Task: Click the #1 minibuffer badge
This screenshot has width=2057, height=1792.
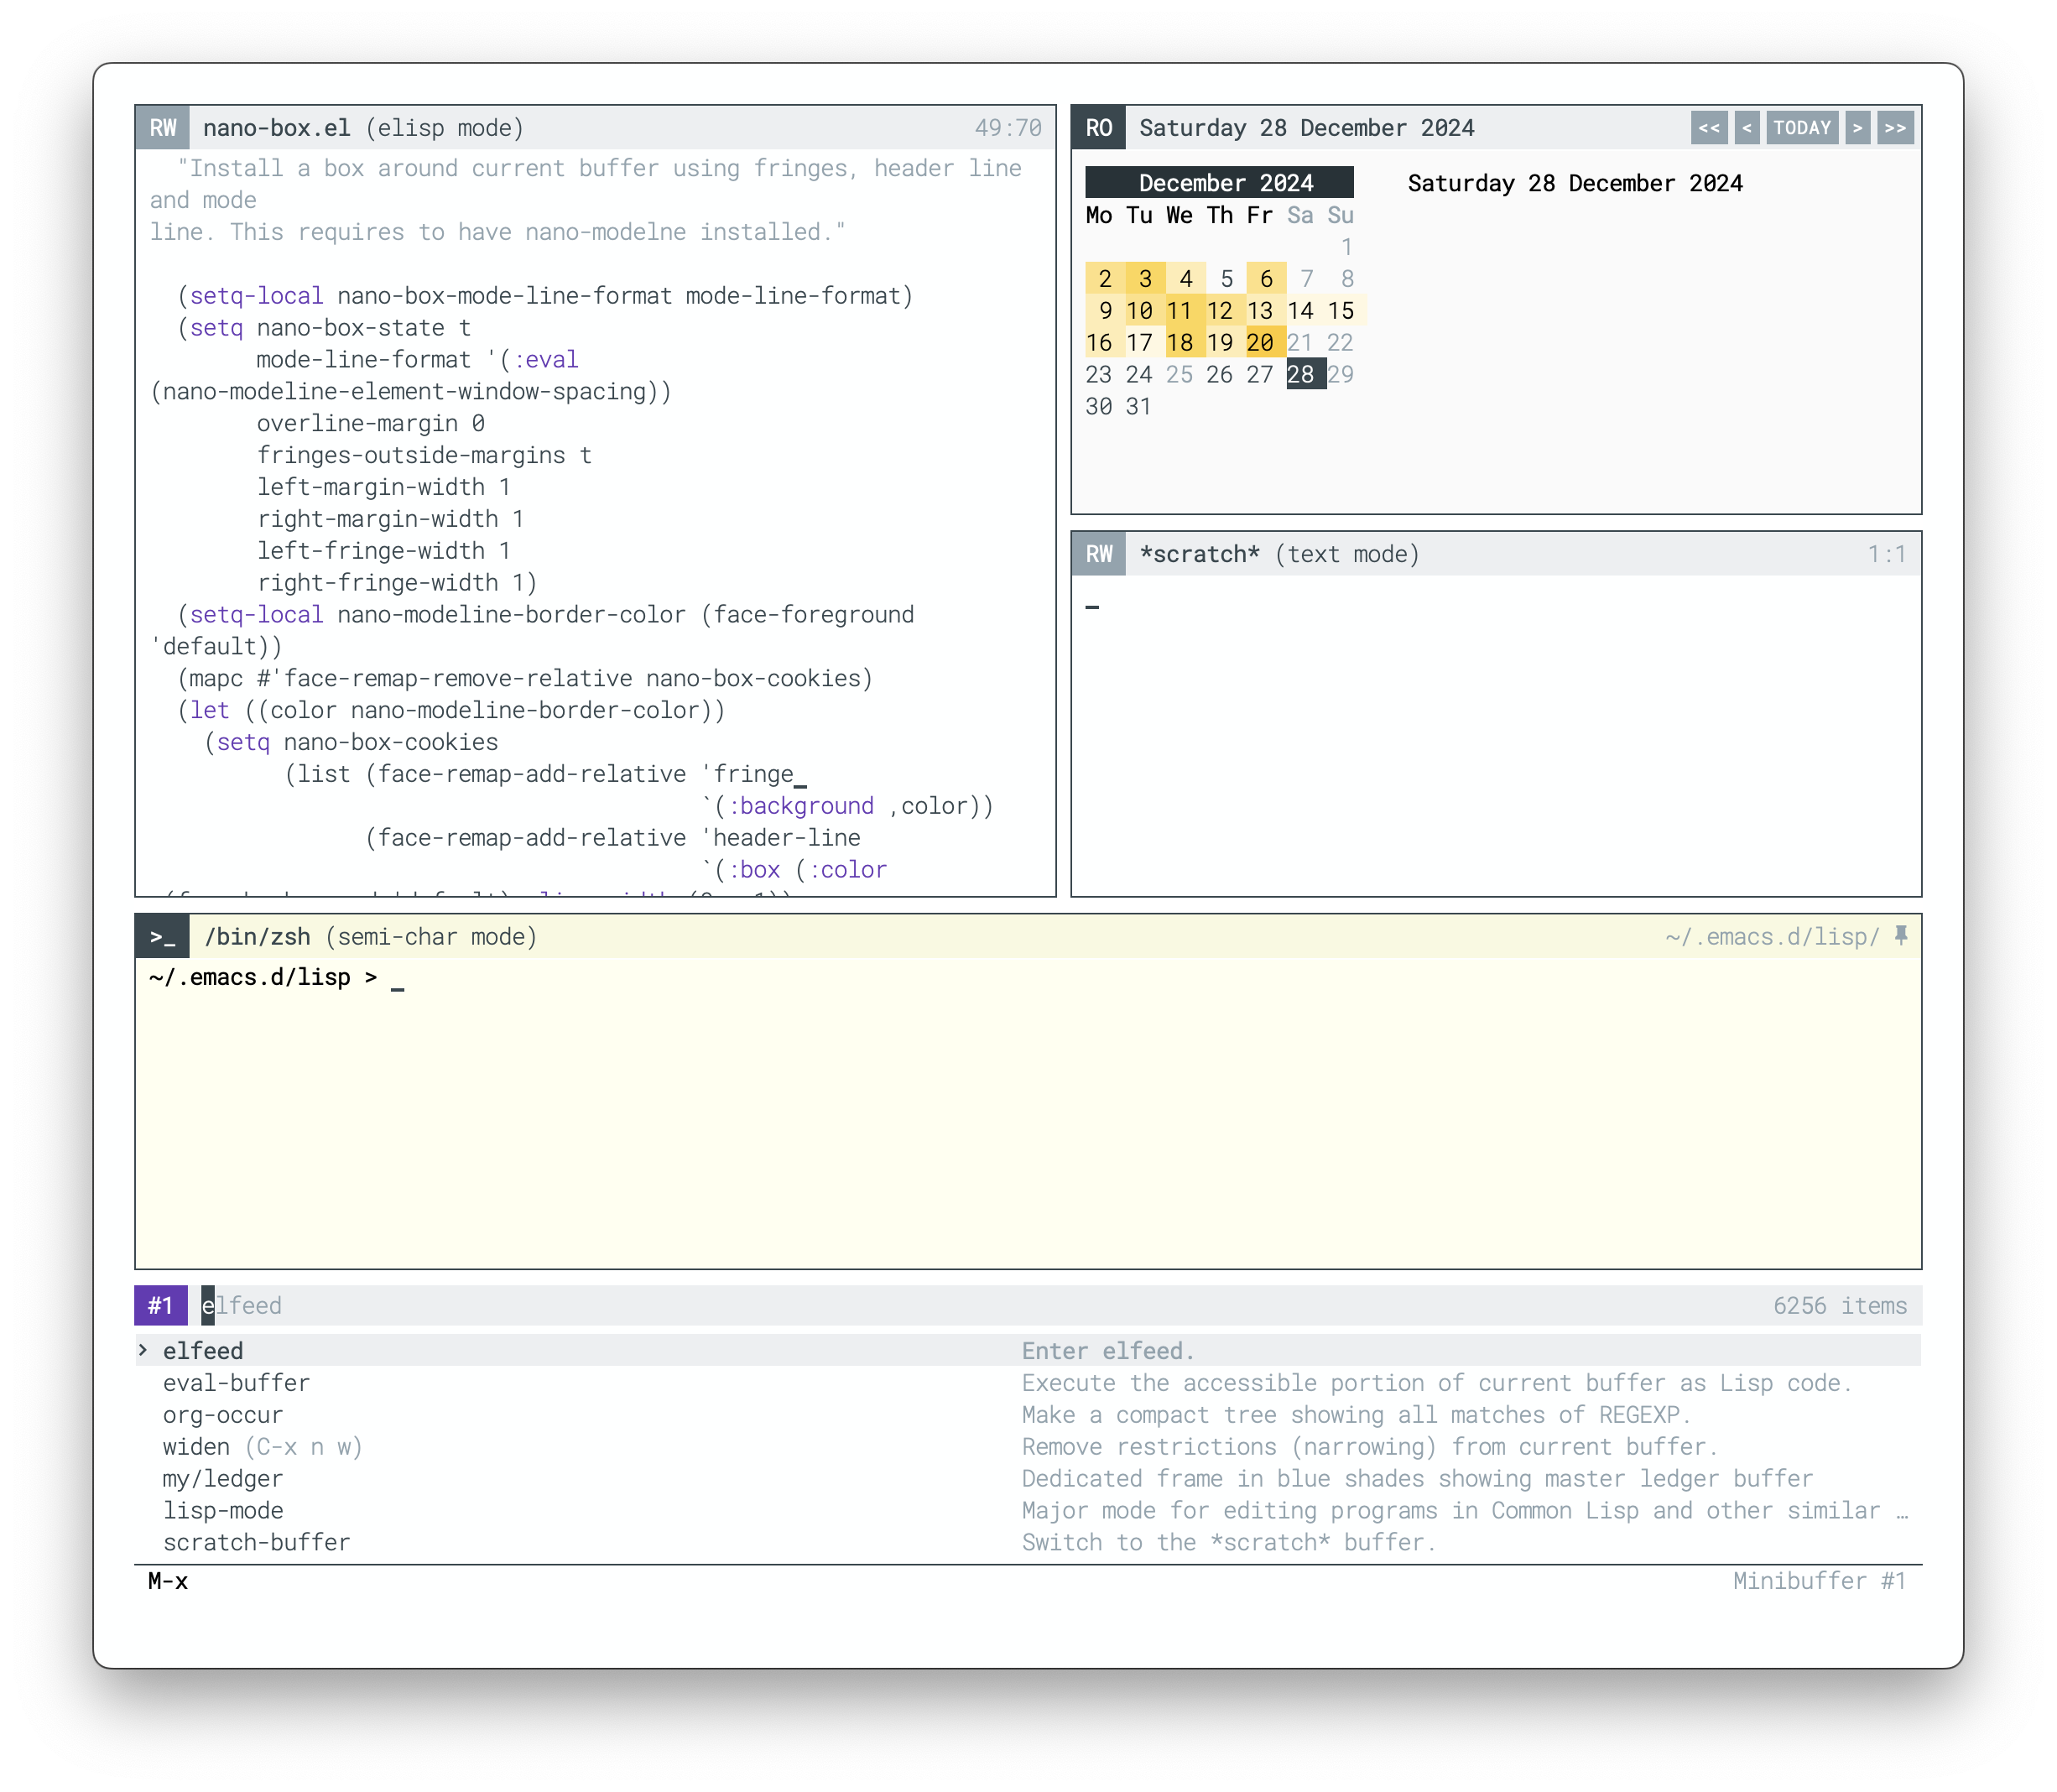Action: [x=161, y=1305]
